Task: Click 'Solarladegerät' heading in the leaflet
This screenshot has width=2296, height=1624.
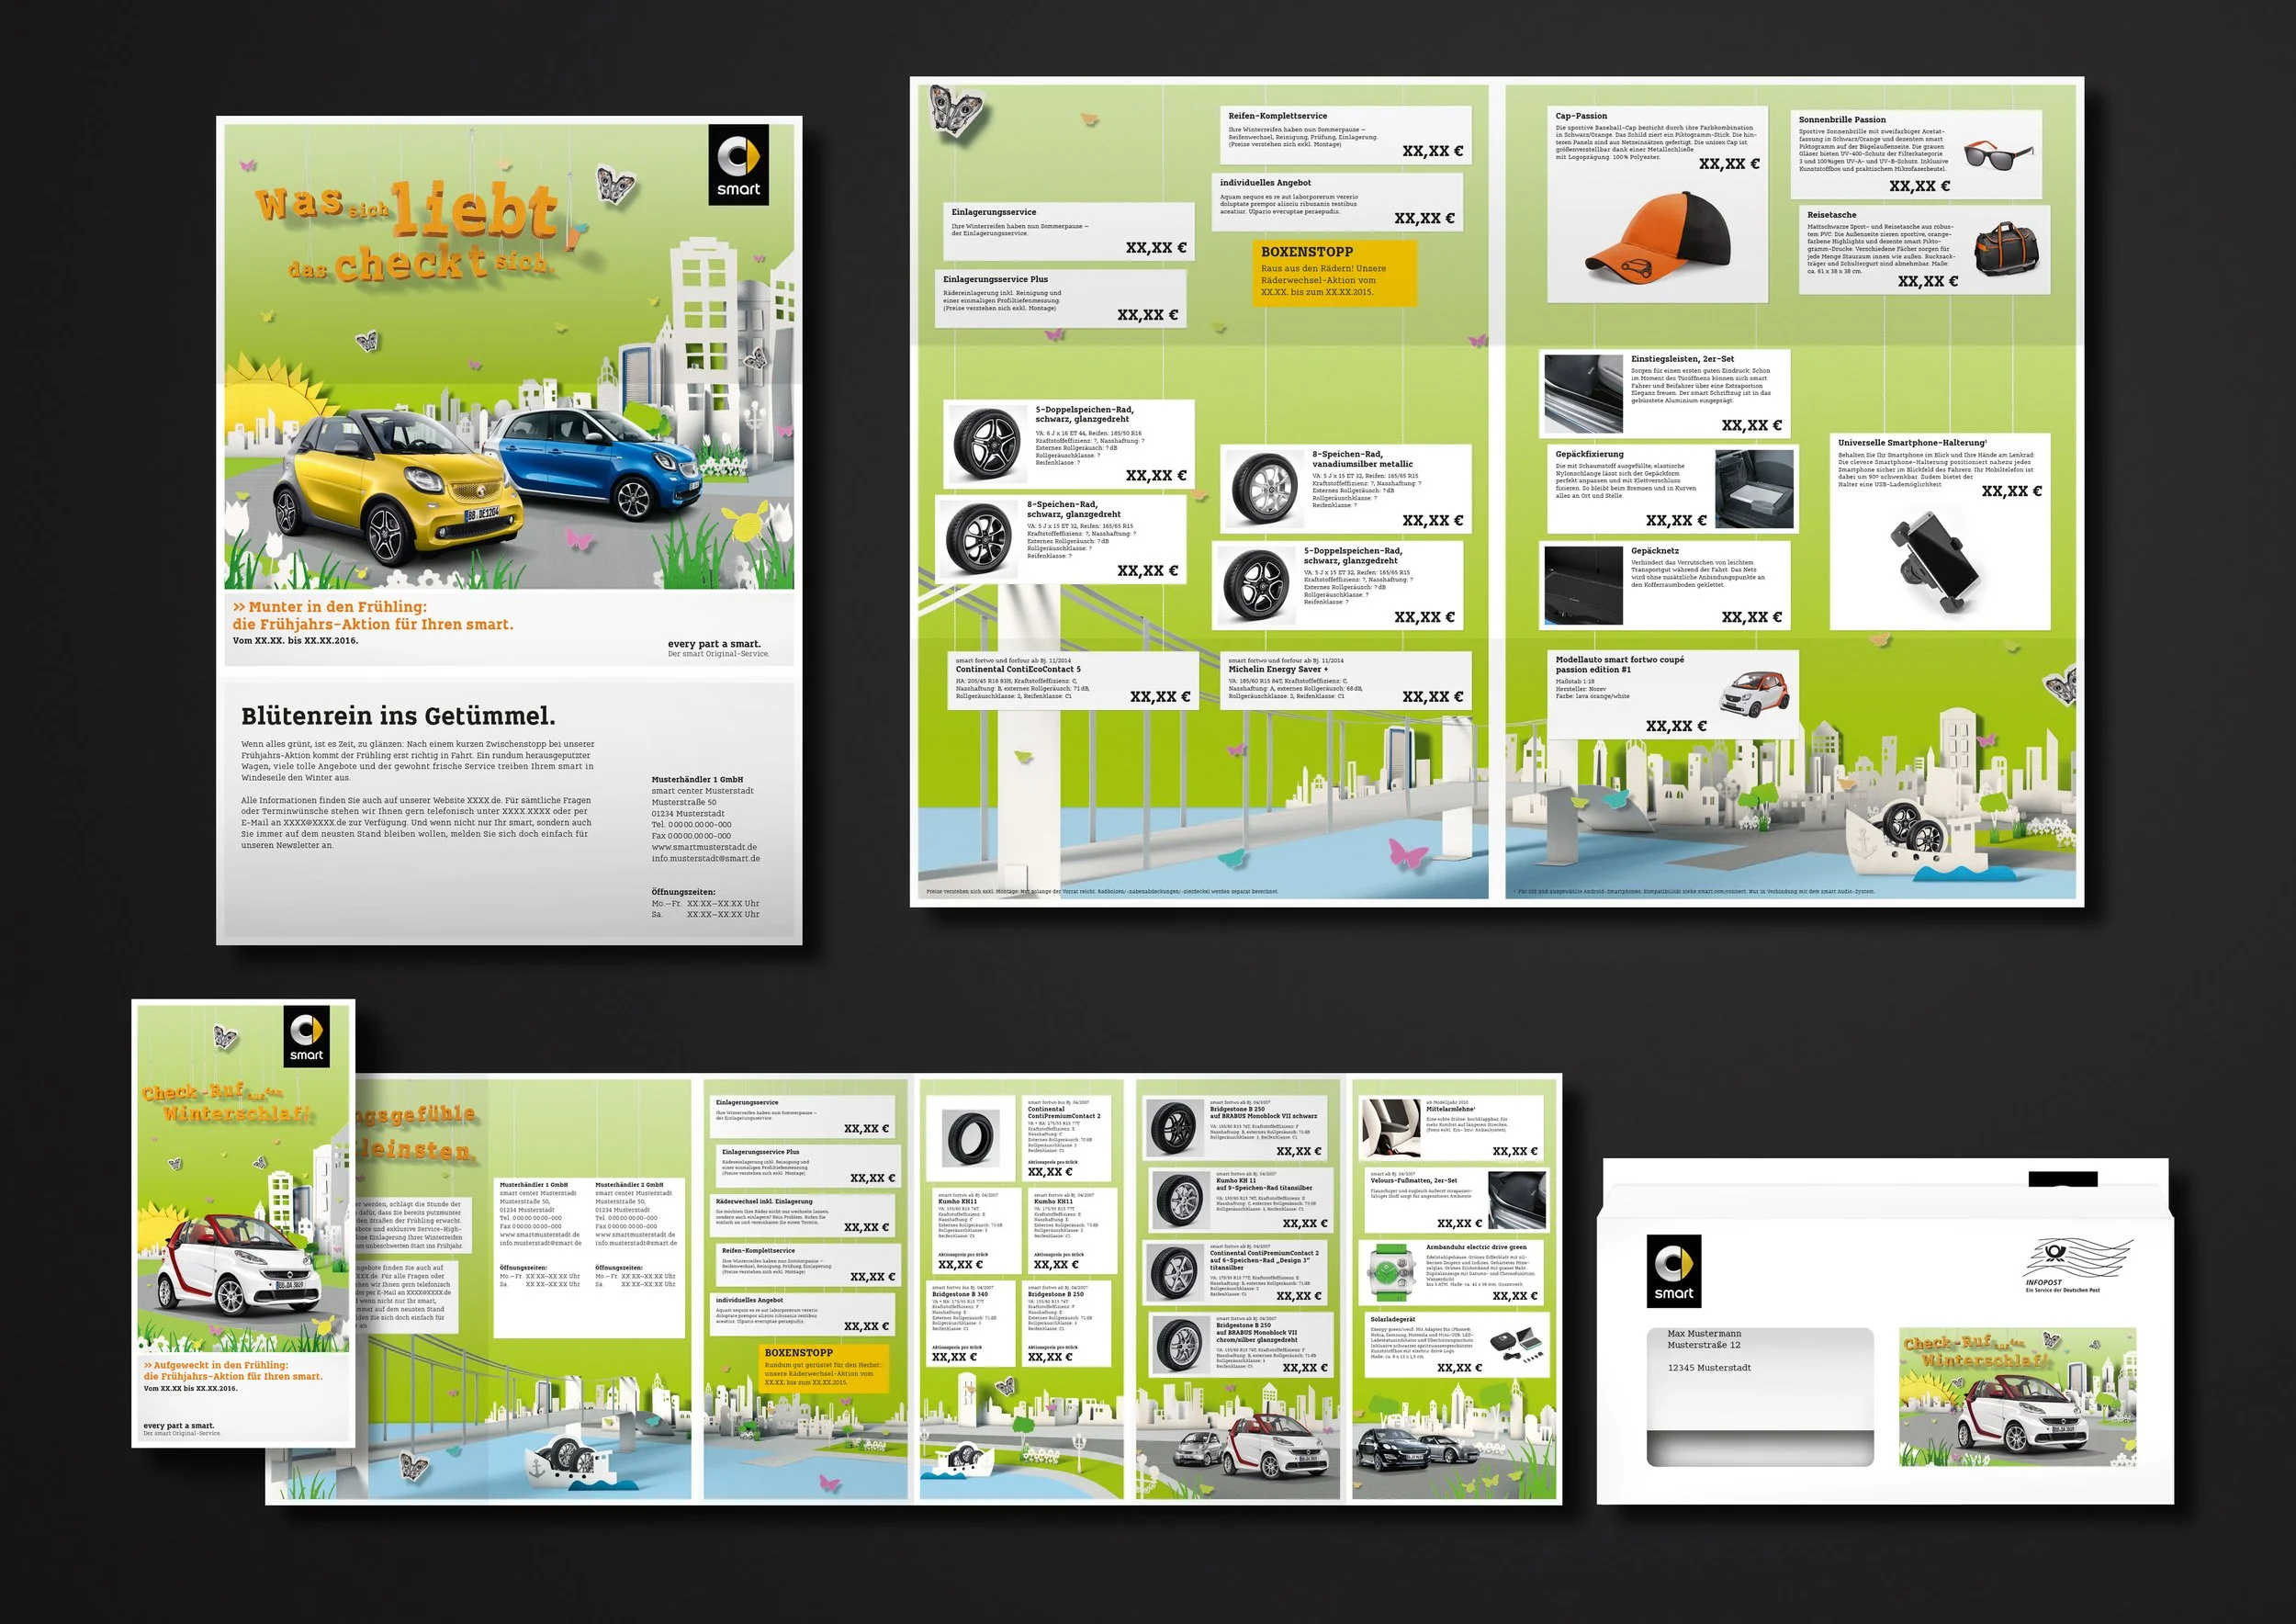Action: coord(1392,1319)
